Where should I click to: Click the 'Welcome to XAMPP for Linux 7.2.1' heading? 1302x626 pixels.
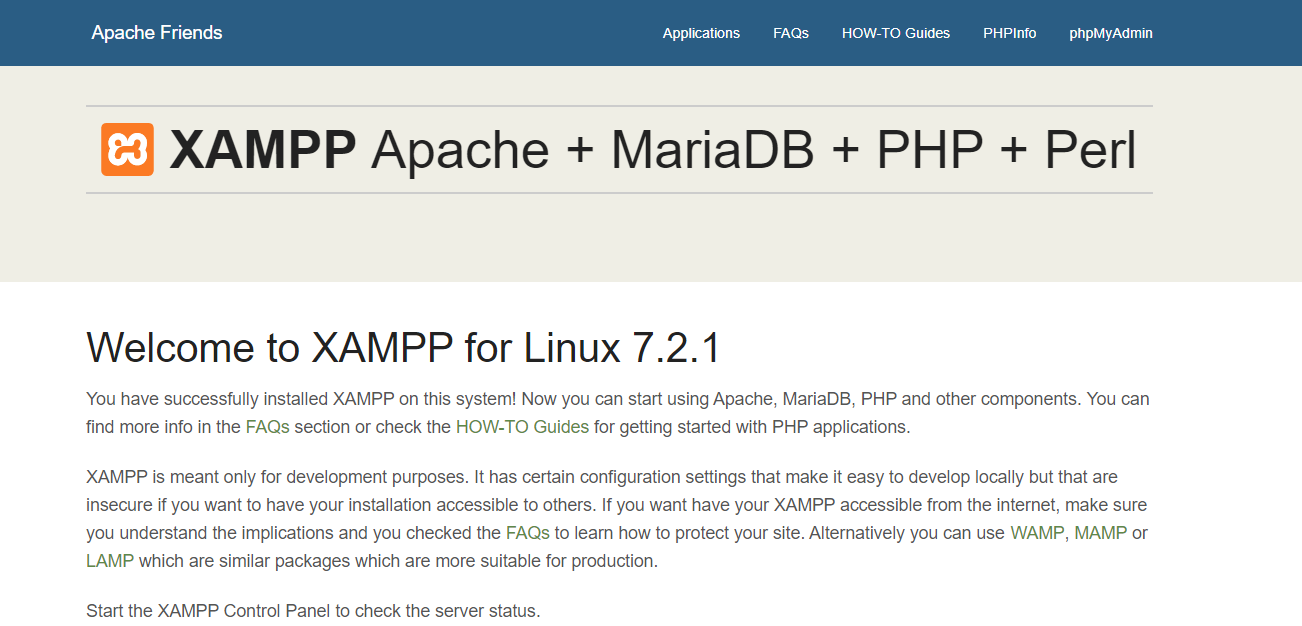point(403,348)
